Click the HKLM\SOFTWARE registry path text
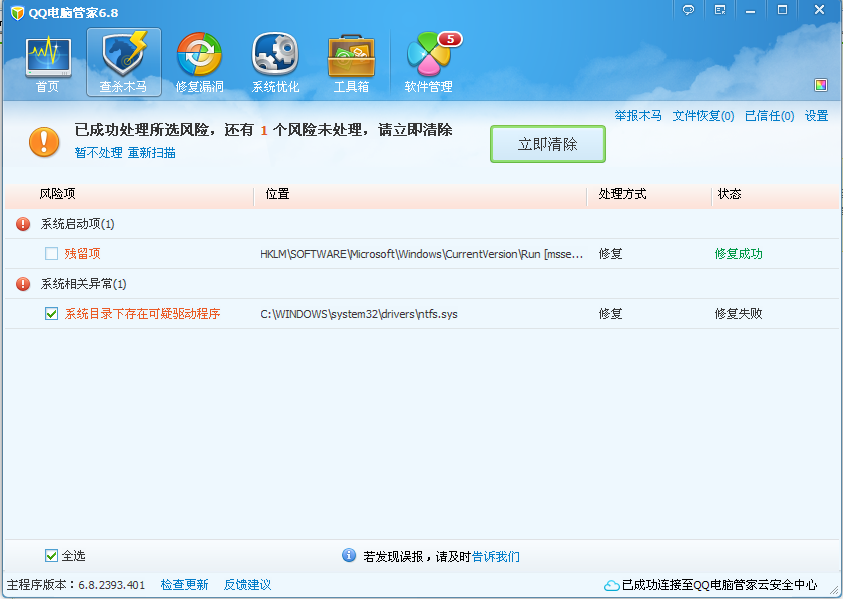This screenshot has width=843, height=599. (422, 254)
